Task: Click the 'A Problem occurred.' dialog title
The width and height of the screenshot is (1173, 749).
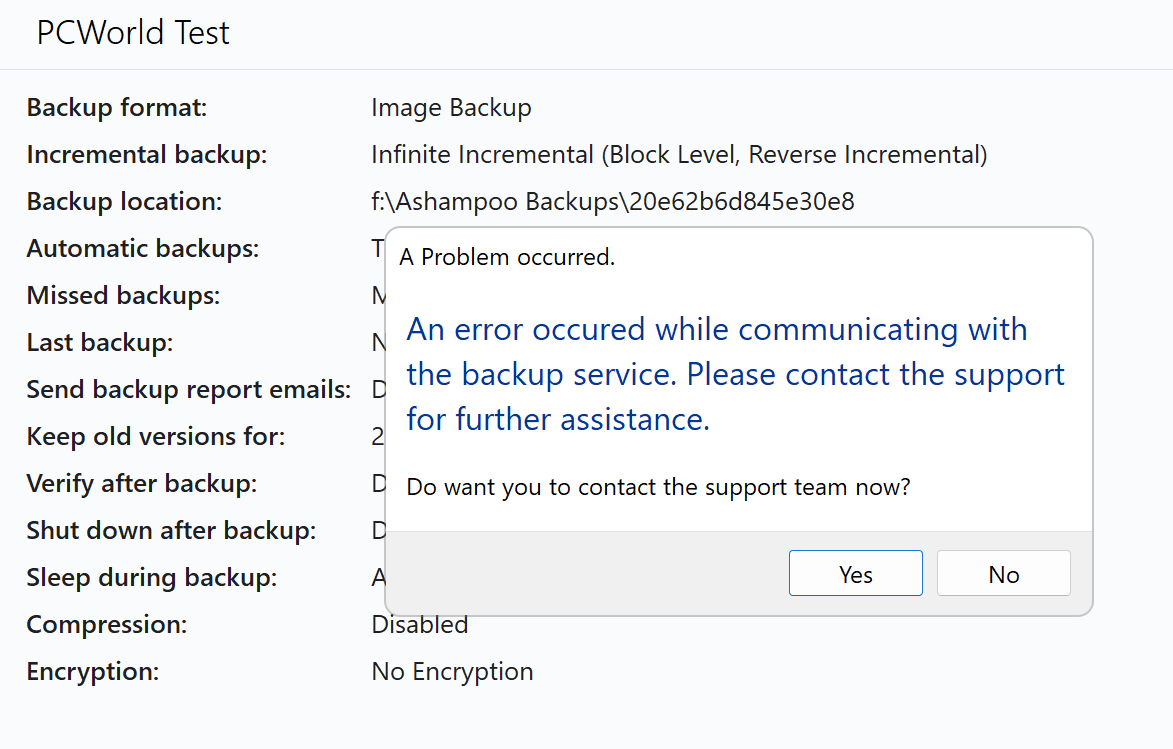Action: (x=507, y=257)
